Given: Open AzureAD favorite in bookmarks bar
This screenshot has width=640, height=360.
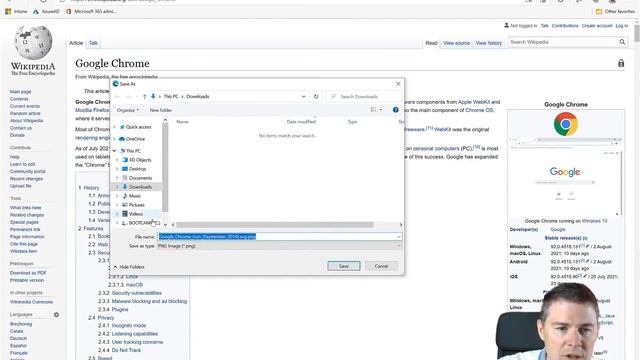Looking at the screenshot, I should click(46, 11).
